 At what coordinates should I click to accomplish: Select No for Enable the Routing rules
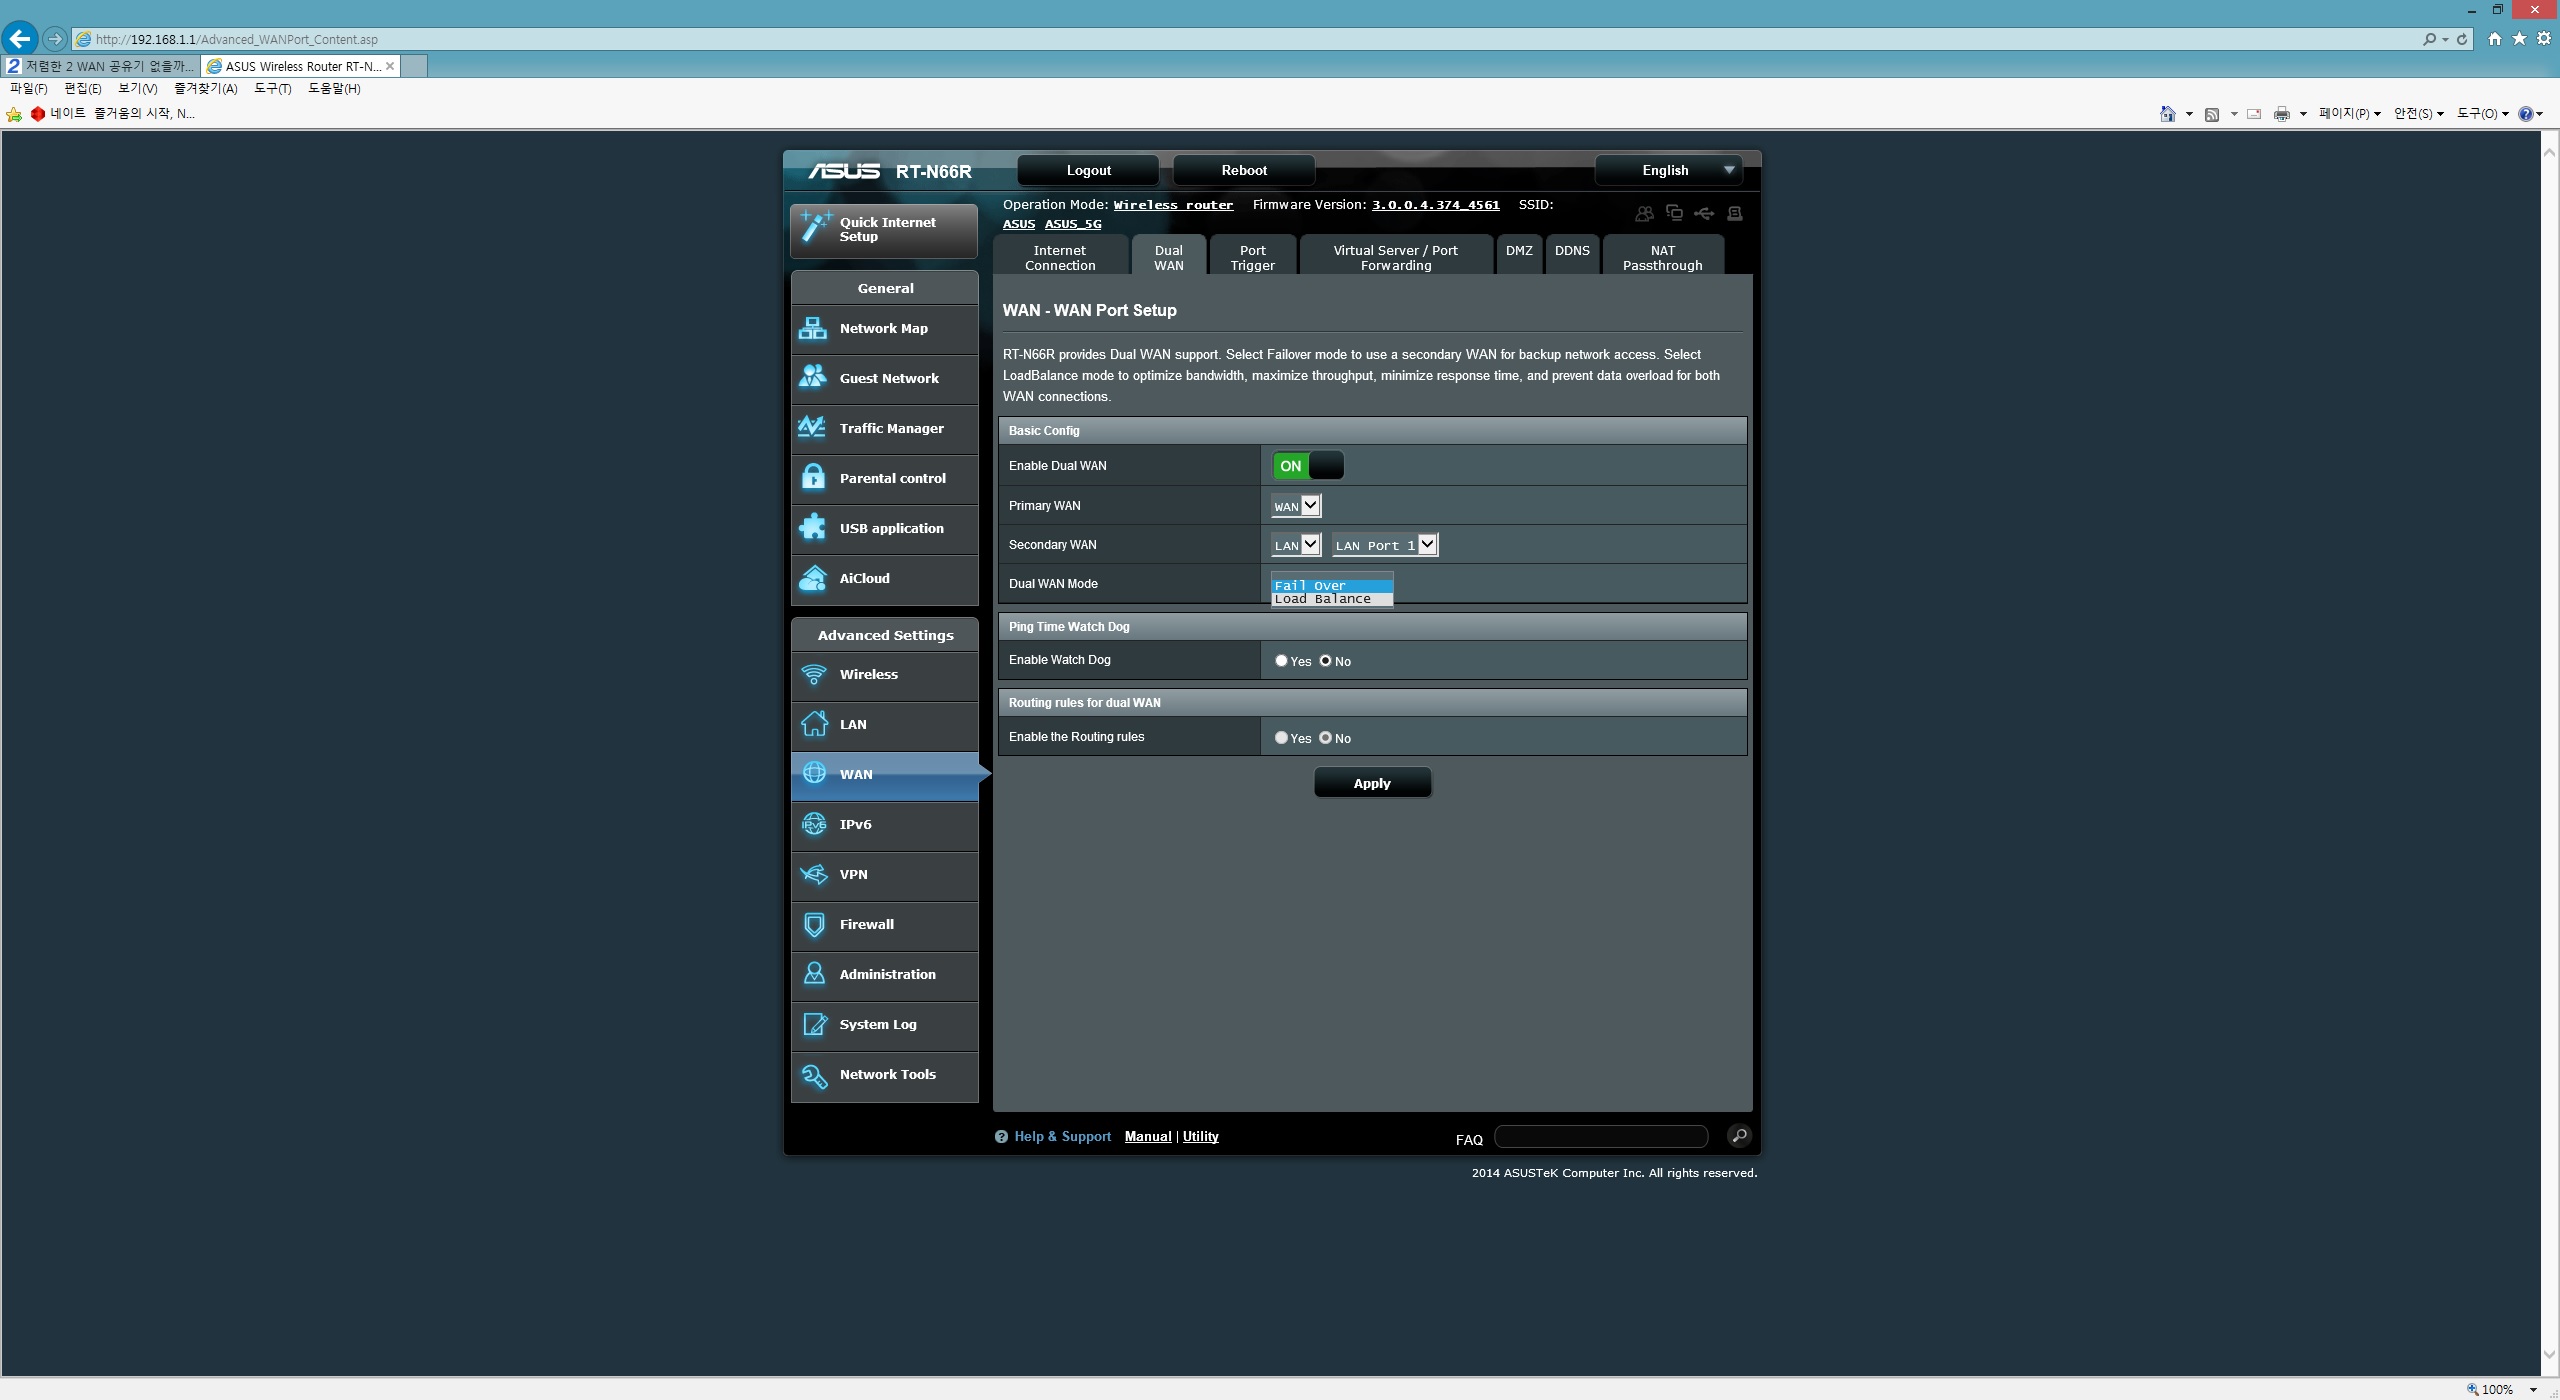coord(1325,738)
